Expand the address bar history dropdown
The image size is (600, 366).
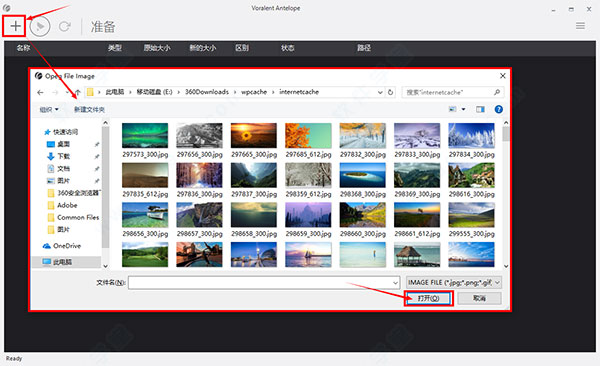point(380,92)
